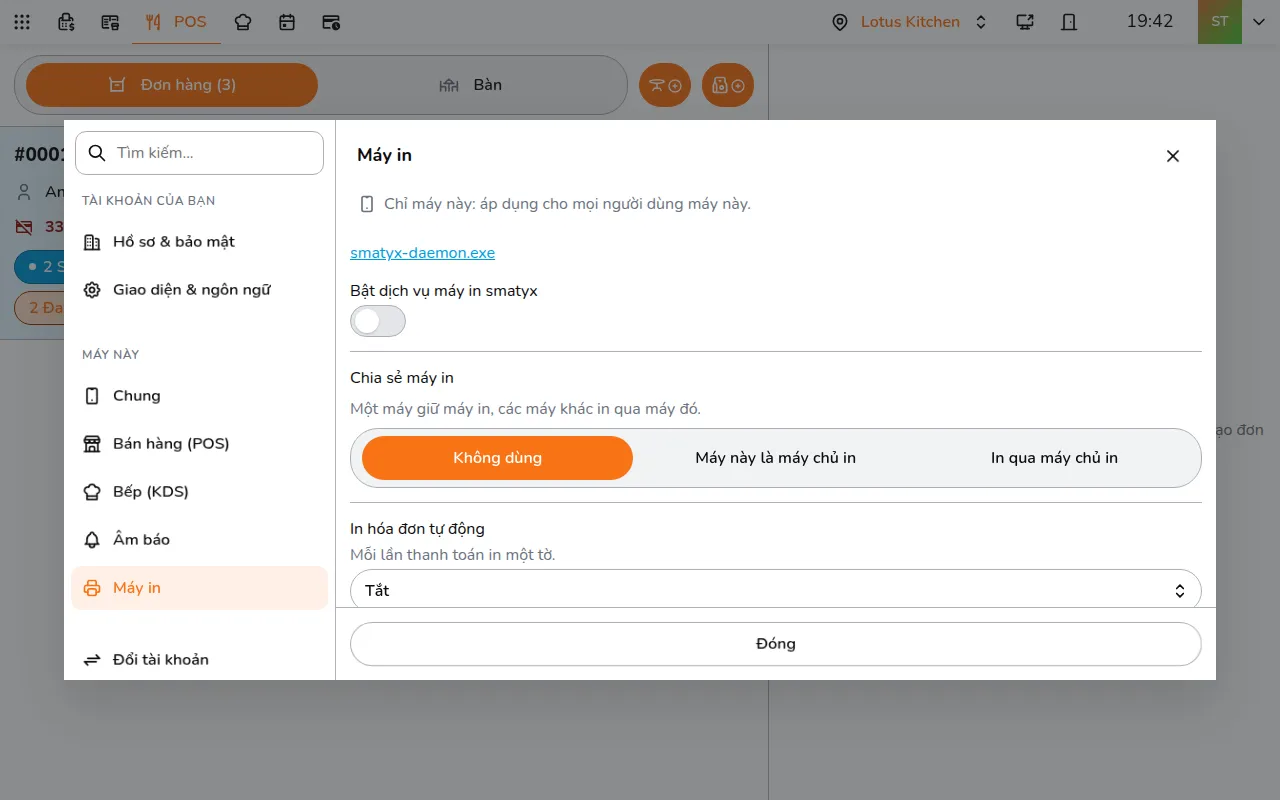
Task: Open Âm báo settings section
Action: [x=200, y=540]
